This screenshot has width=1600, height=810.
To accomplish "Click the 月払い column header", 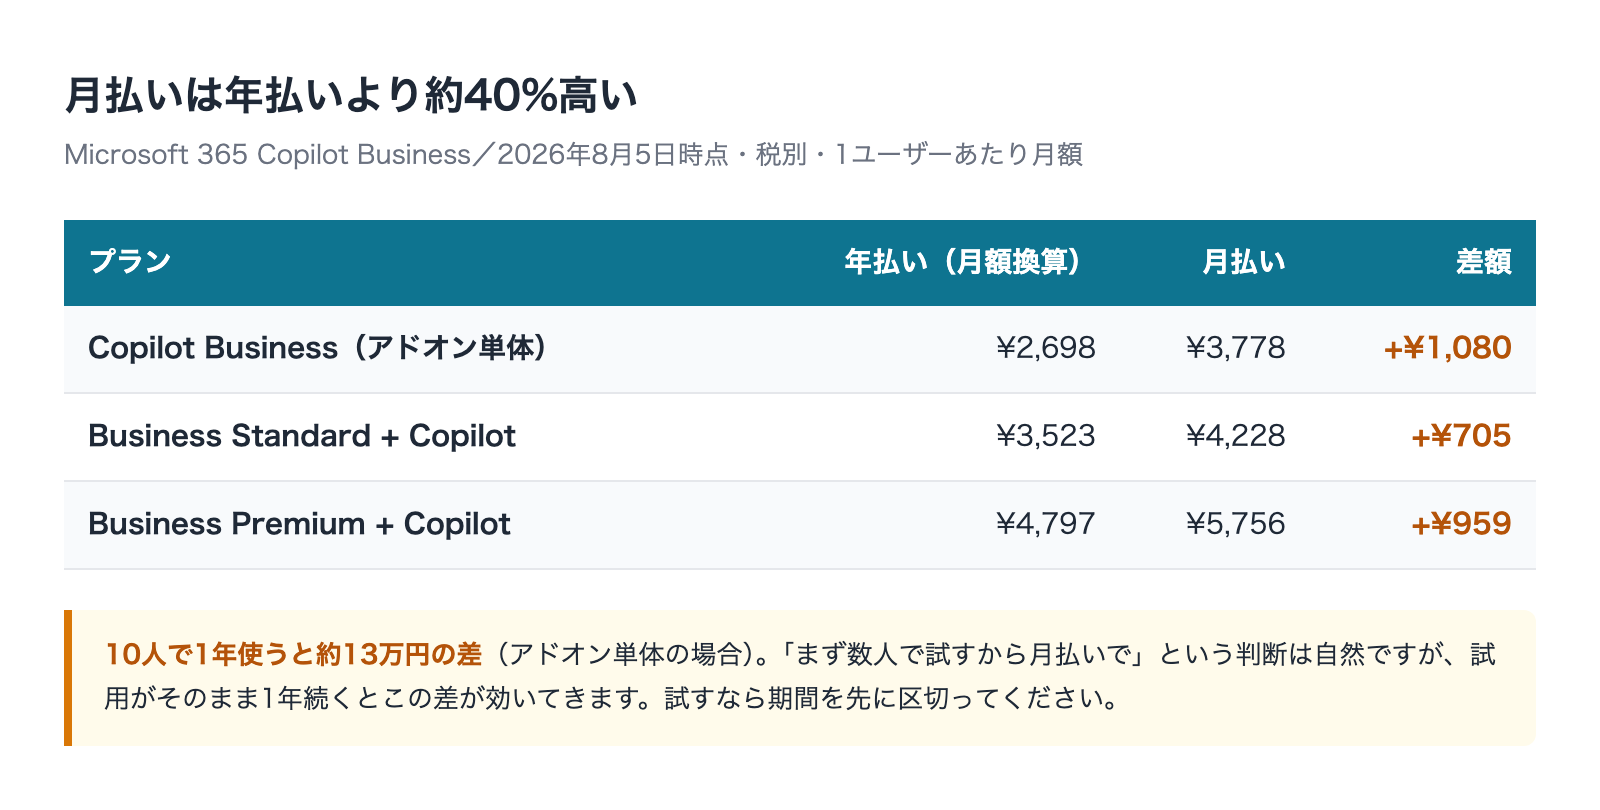I will [x=1243, y=262].
